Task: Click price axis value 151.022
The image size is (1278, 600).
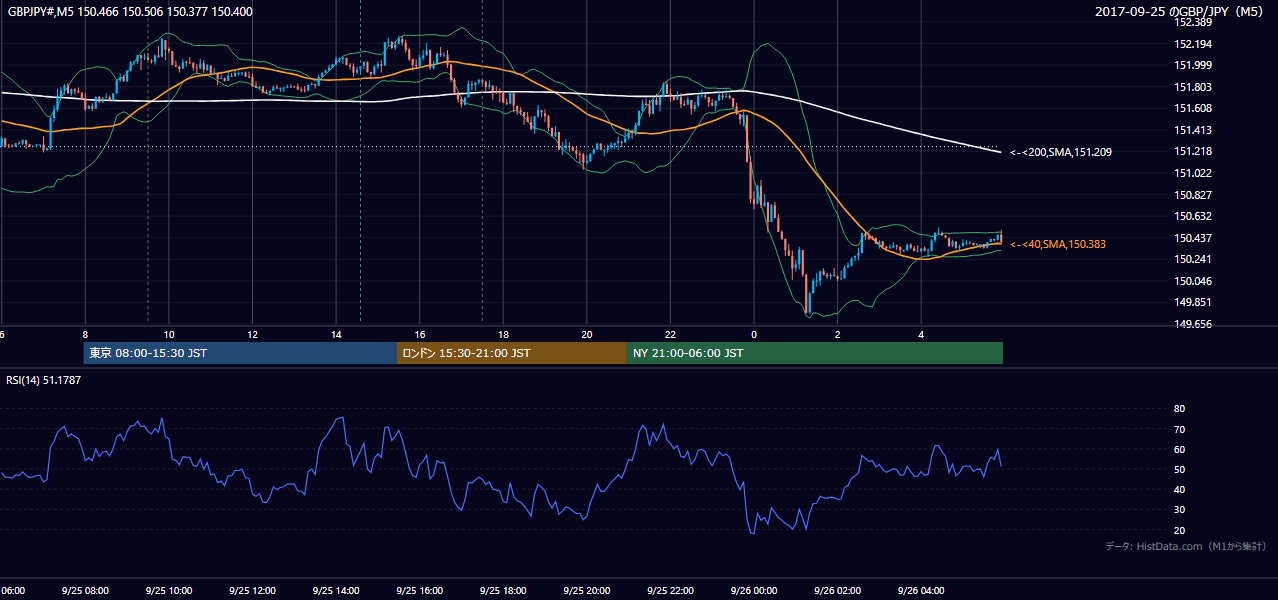Action: pos(1192,173)
